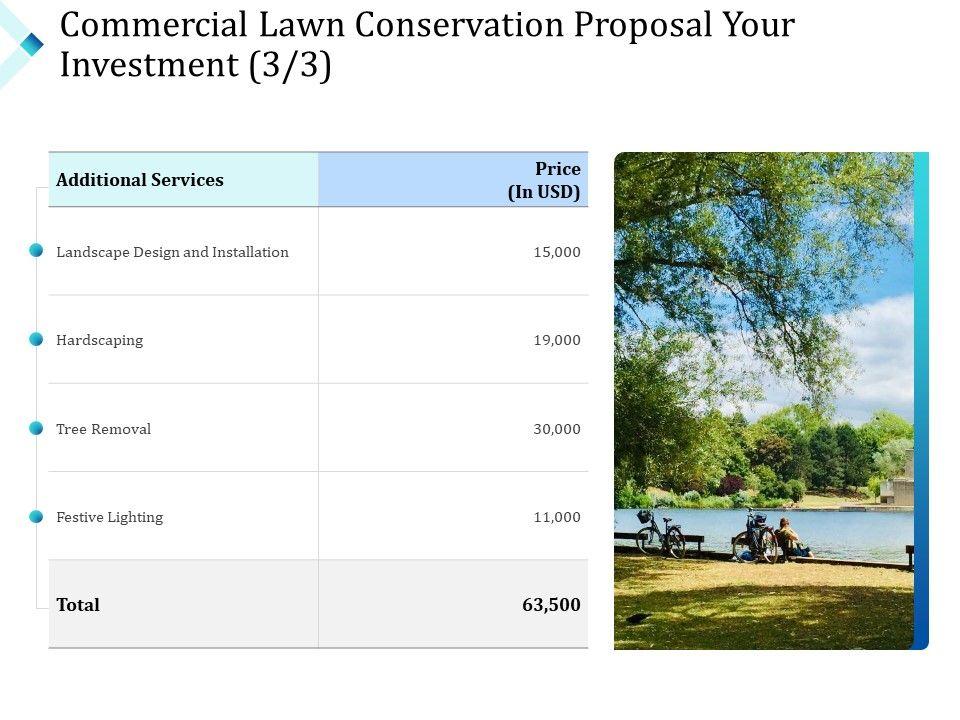Screen dimensions: 960x720
Task: Select the Additional Services header cell
Action: tap(140, 180)
